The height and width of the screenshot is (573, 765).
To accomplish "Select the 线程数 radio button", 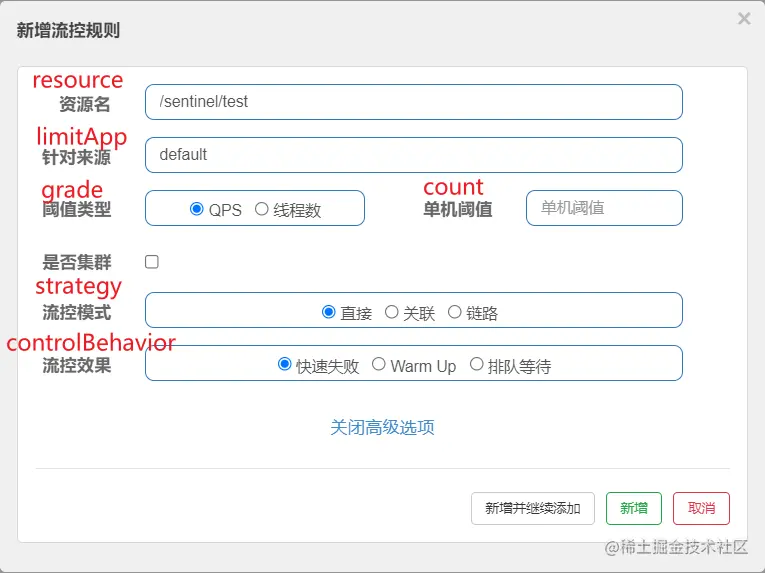I will (x=262, y=209).
